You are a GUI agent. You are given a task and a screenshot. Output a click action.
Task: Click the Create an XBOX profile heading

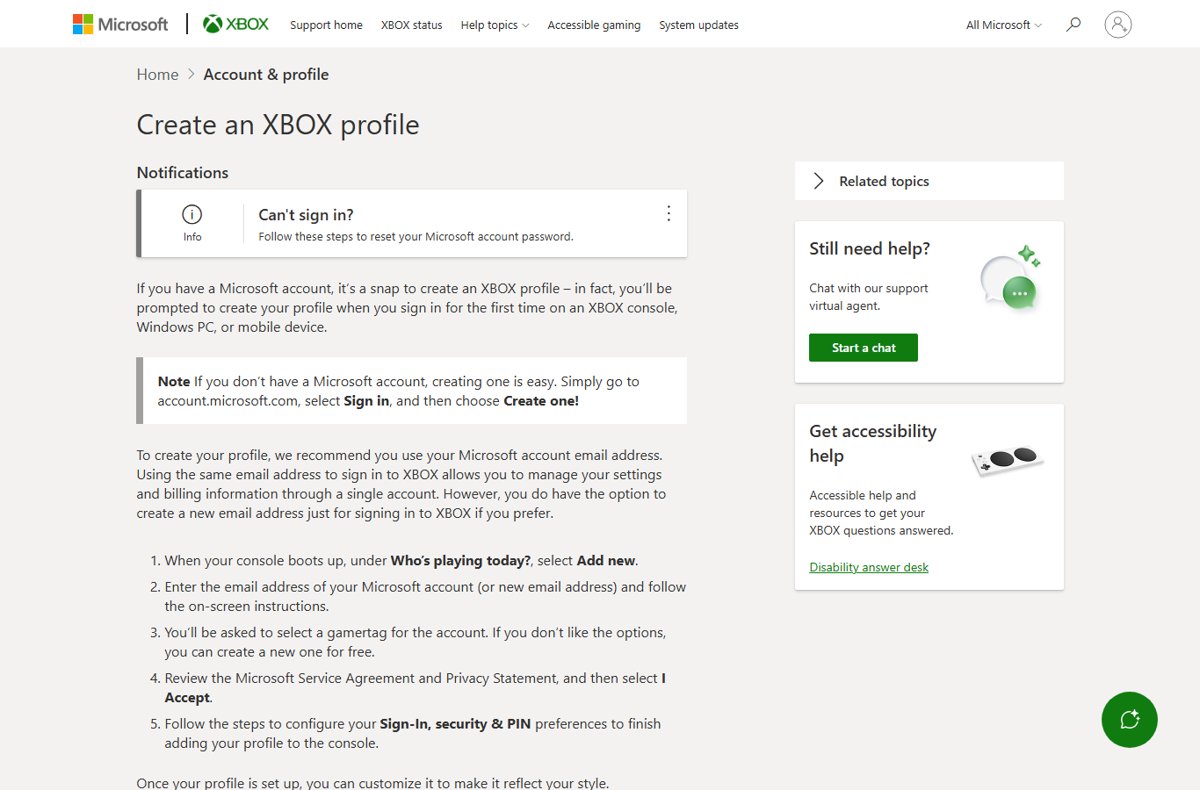click(x=278, y=125)
